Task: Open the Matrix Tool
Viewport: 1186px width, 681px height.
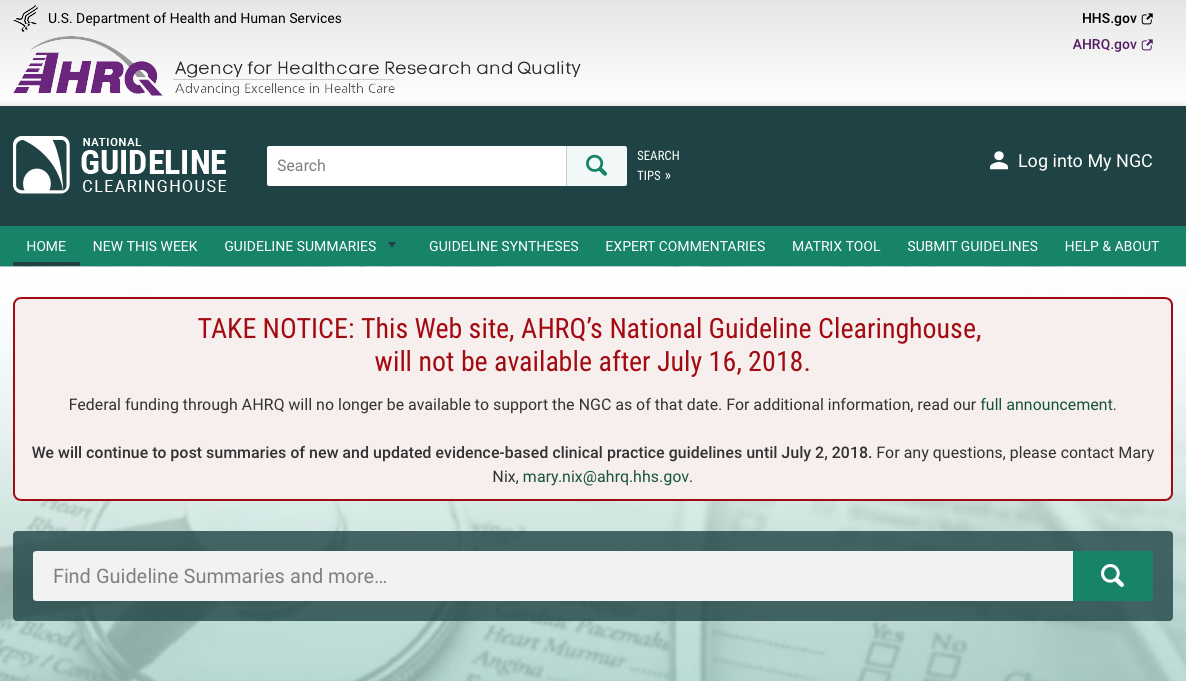Action: [836, 246]
